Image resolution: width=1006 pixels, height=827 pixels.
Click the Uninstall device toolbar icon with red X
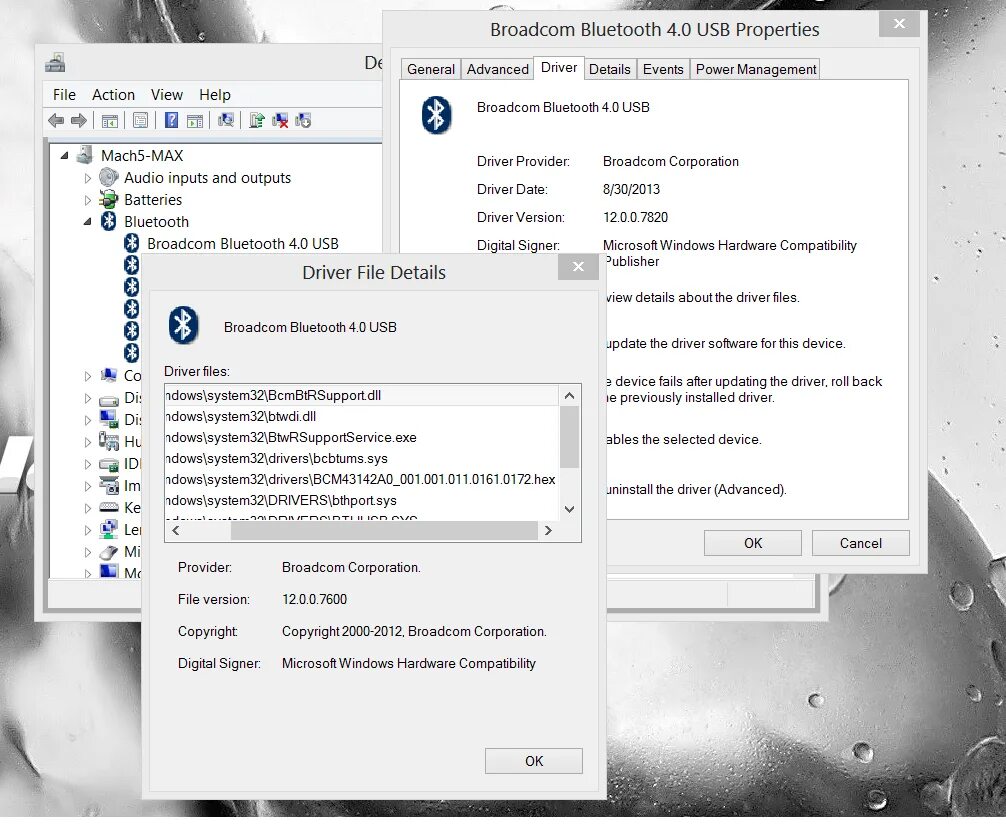(x=280, y=120)
